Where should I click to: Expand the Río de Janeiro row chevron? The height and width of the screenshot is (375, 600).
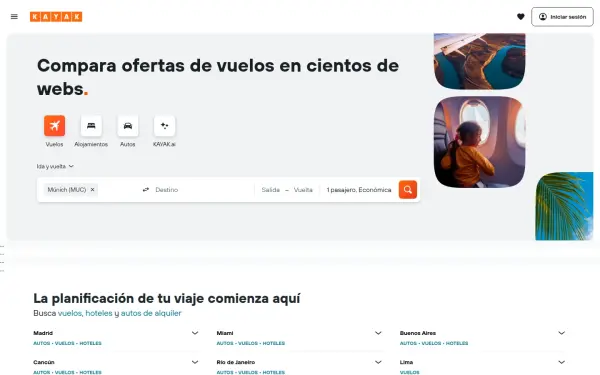pyautogui.click(x=378, y=362)
